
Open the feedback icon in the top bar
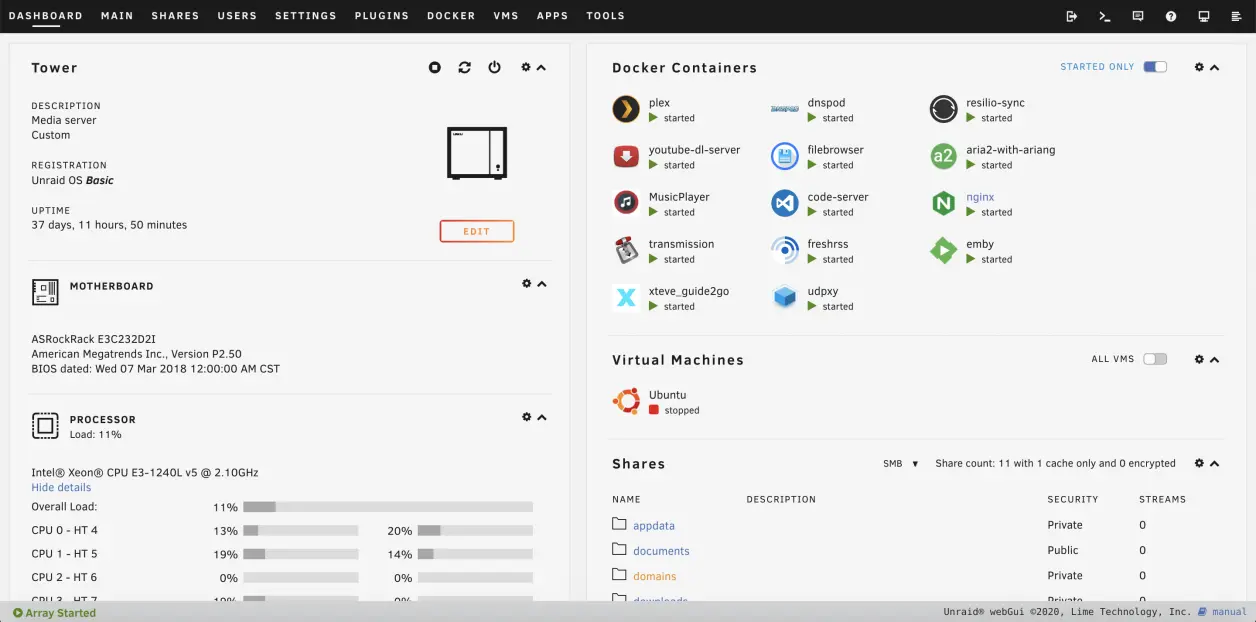coord(1138,16)
